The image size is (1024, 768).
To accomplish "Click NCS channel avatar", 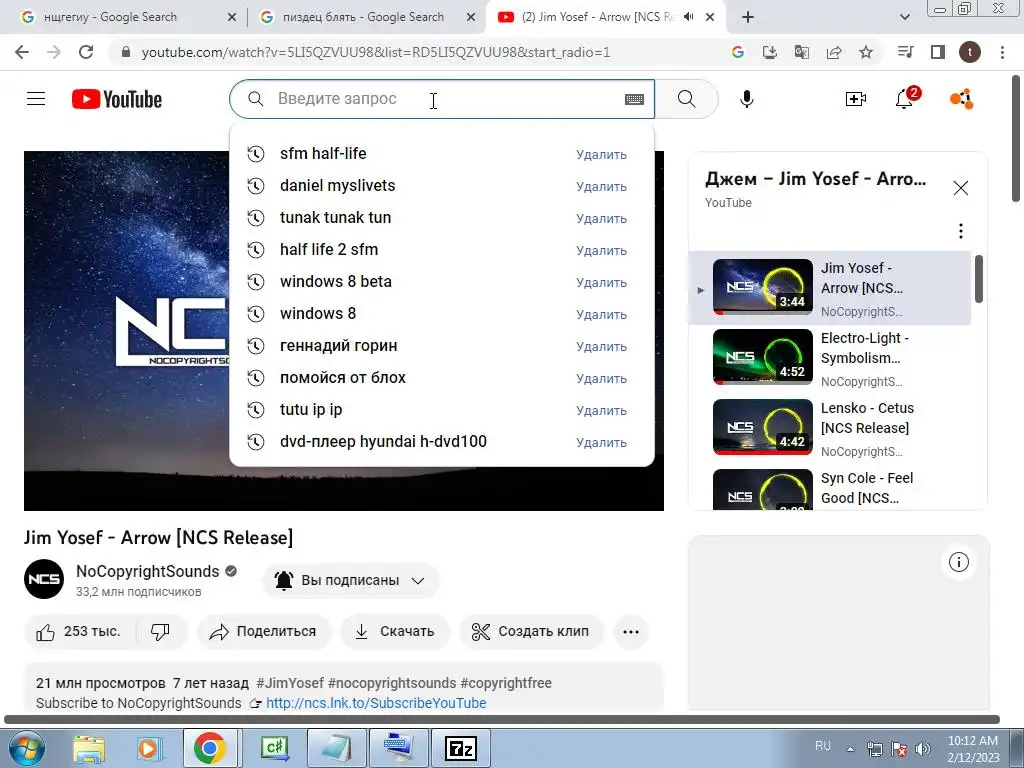I will [x=44, y=579].
